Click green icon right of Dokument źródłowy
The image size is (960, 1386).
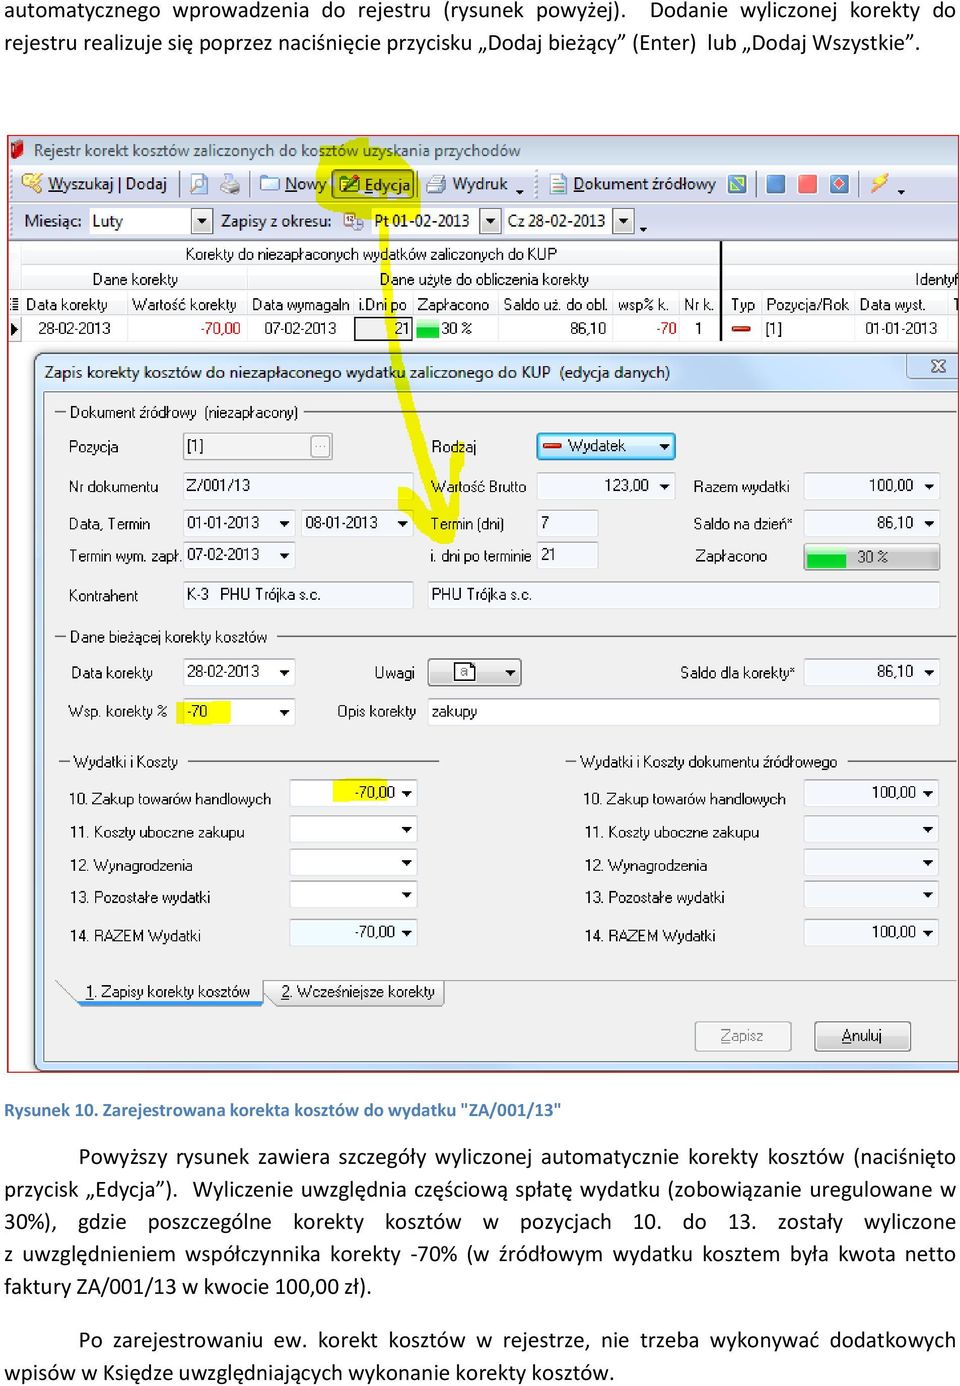tap(737, 184)
